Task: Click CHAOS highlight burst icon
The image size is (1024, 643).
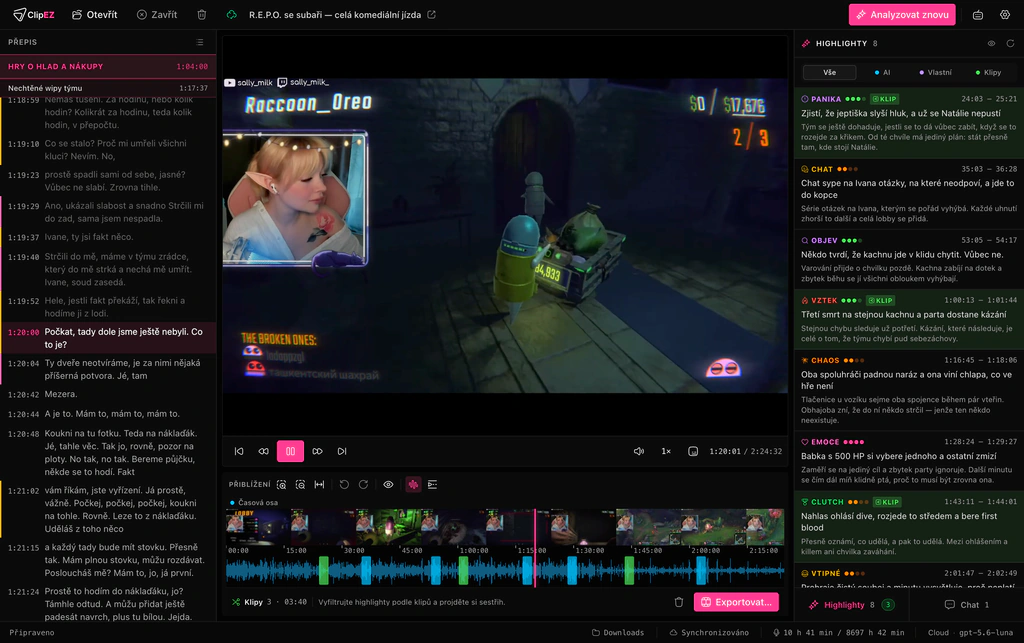Action: tap(805, 360)
